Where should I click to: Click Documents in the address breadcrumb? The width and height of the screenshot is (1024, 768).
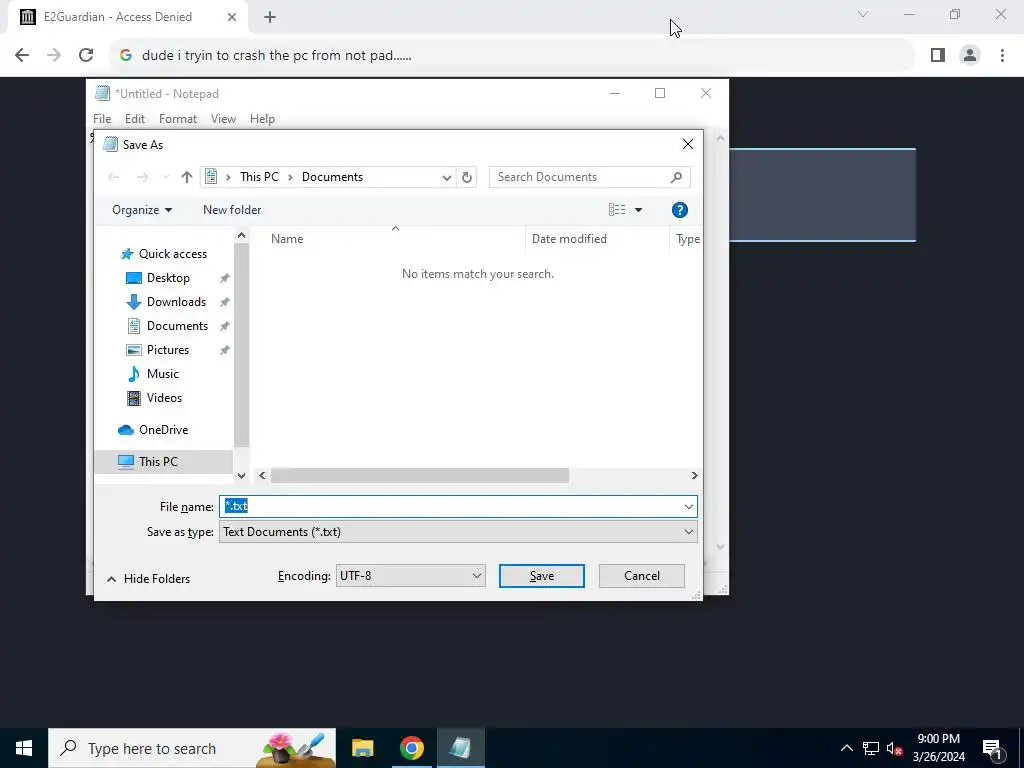332,177
